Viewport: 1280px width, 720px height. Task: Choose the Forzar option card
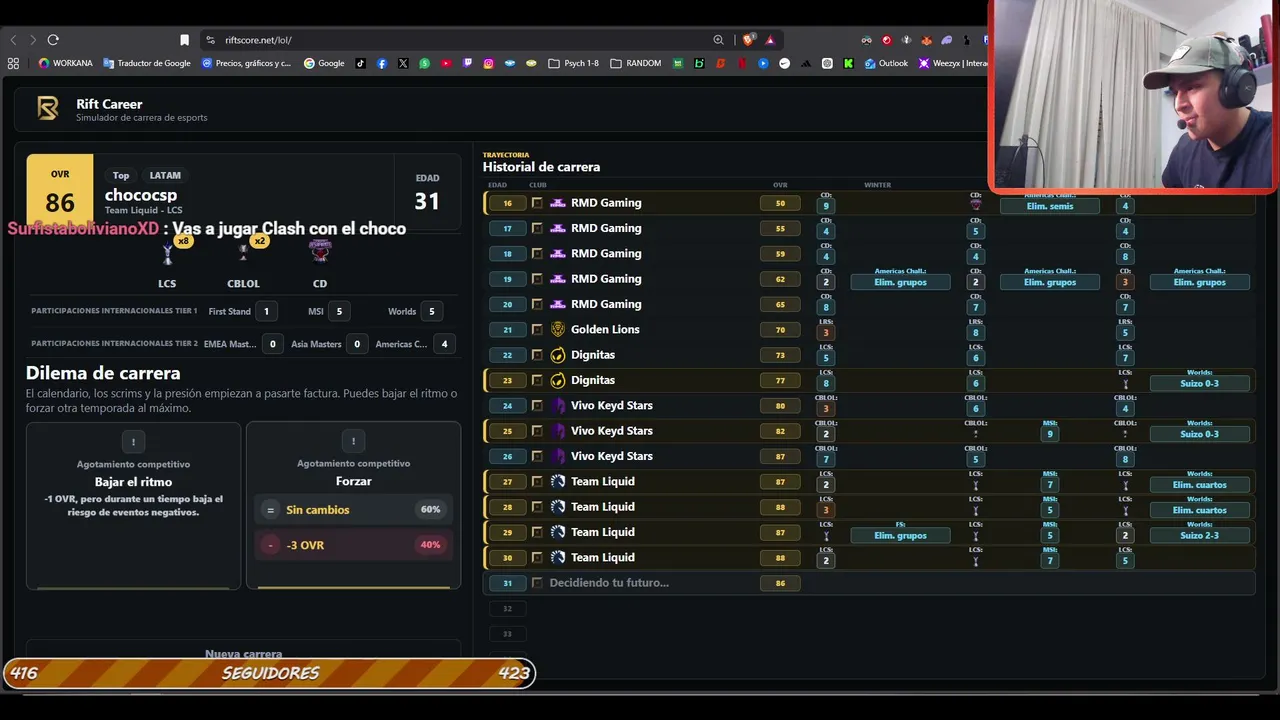[x=353, y=505]
